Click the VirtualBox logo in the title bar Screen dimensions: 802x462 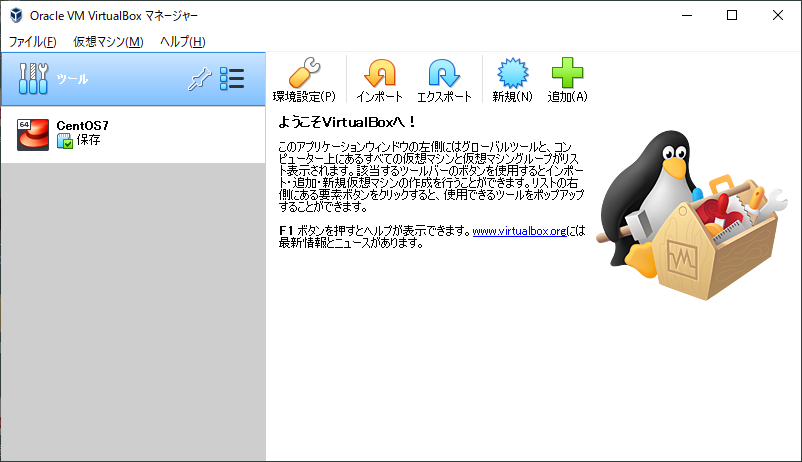16,15
